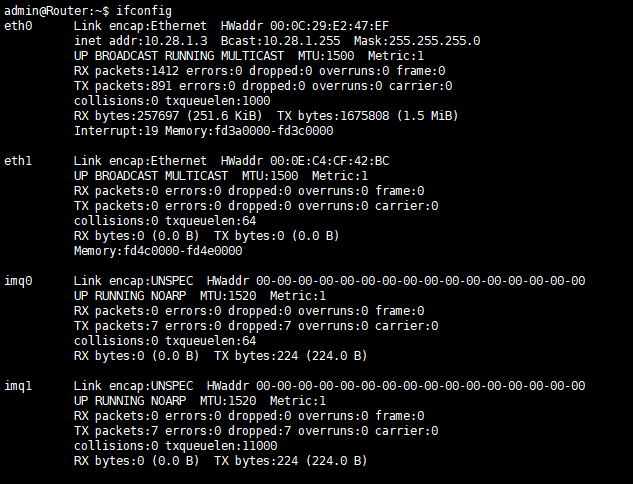Select the eth0 interface name

(x=18, y=26)
